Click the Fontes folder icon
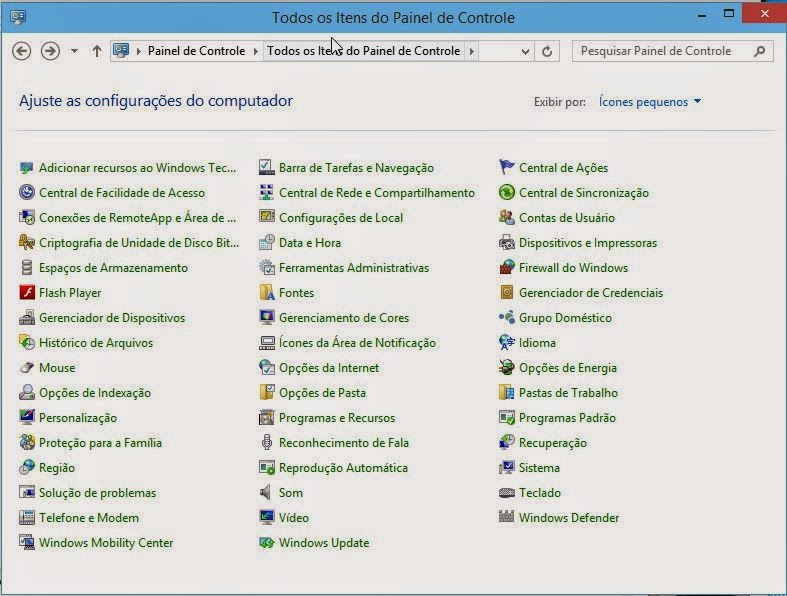 click(267, 292)
